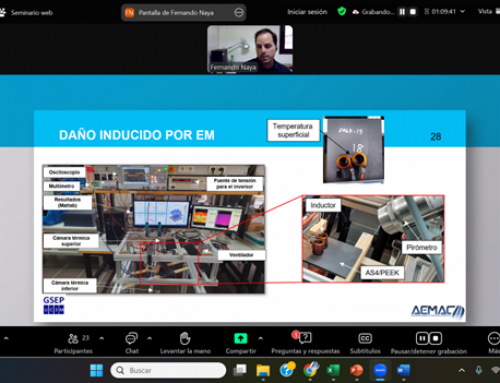Click the AEMAC logo on slide

(x=437, y=311)
